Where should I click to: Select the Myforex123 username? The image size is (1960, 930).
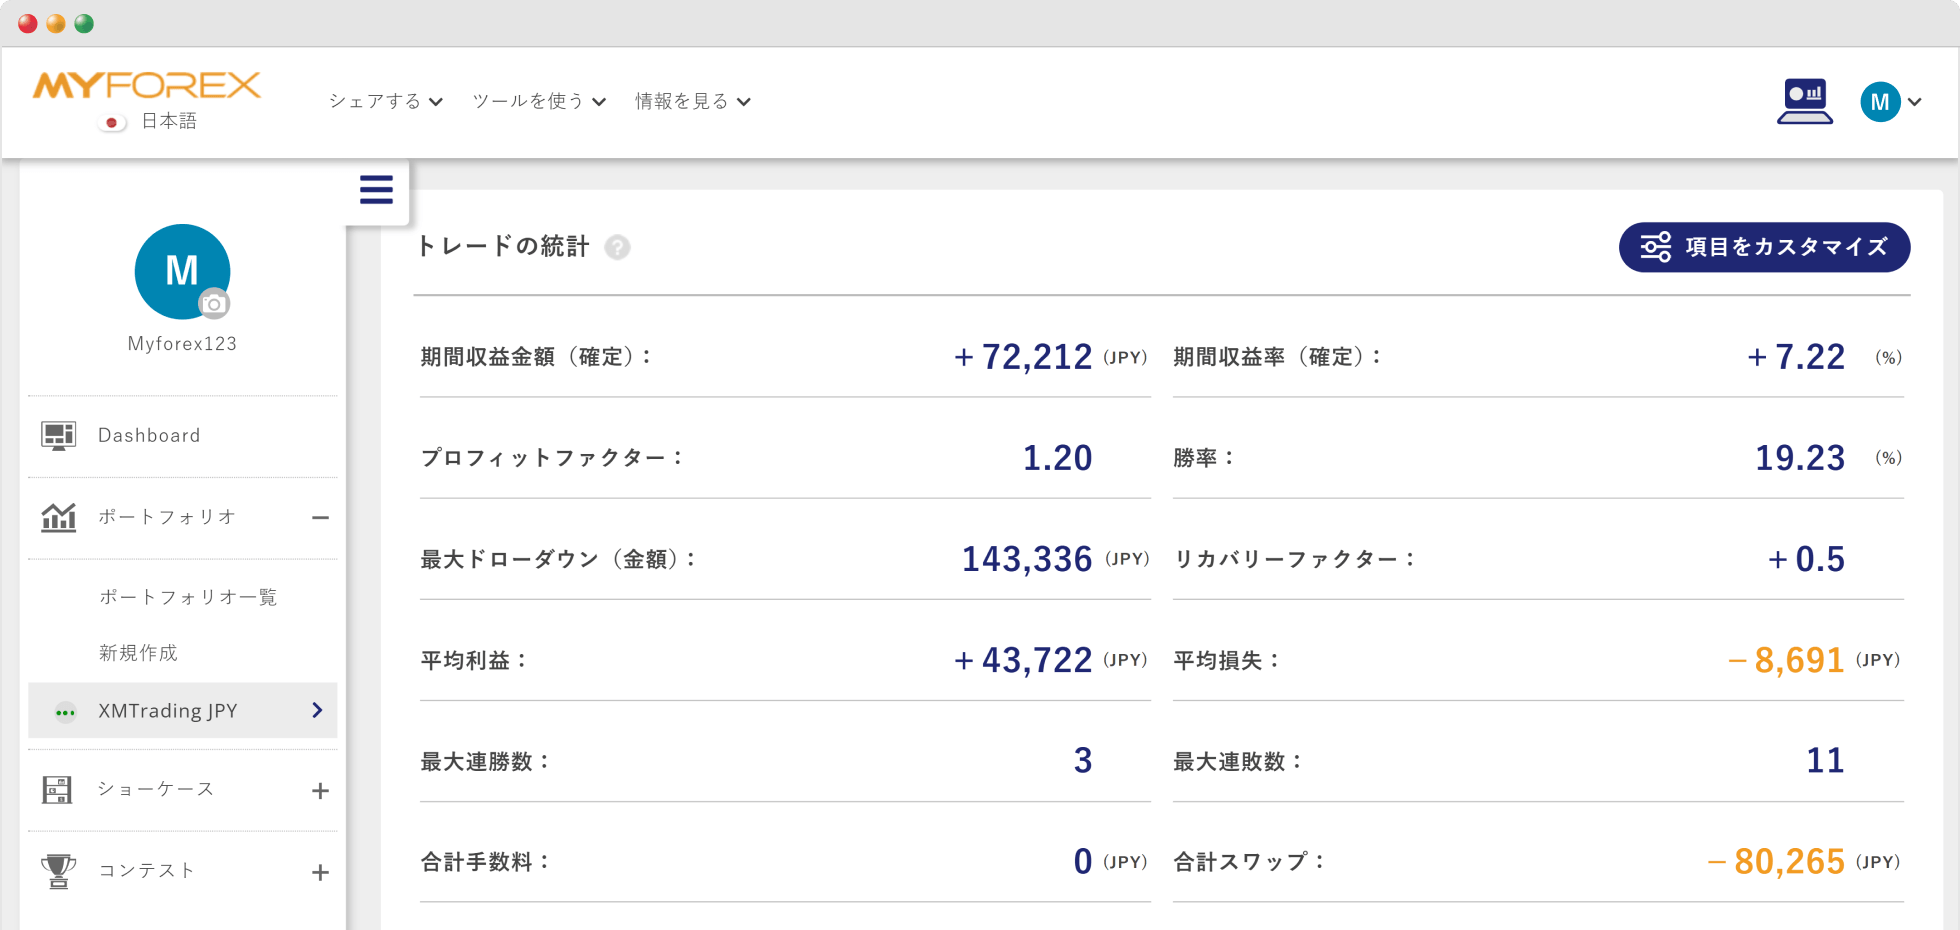click(x=182, y=344)
